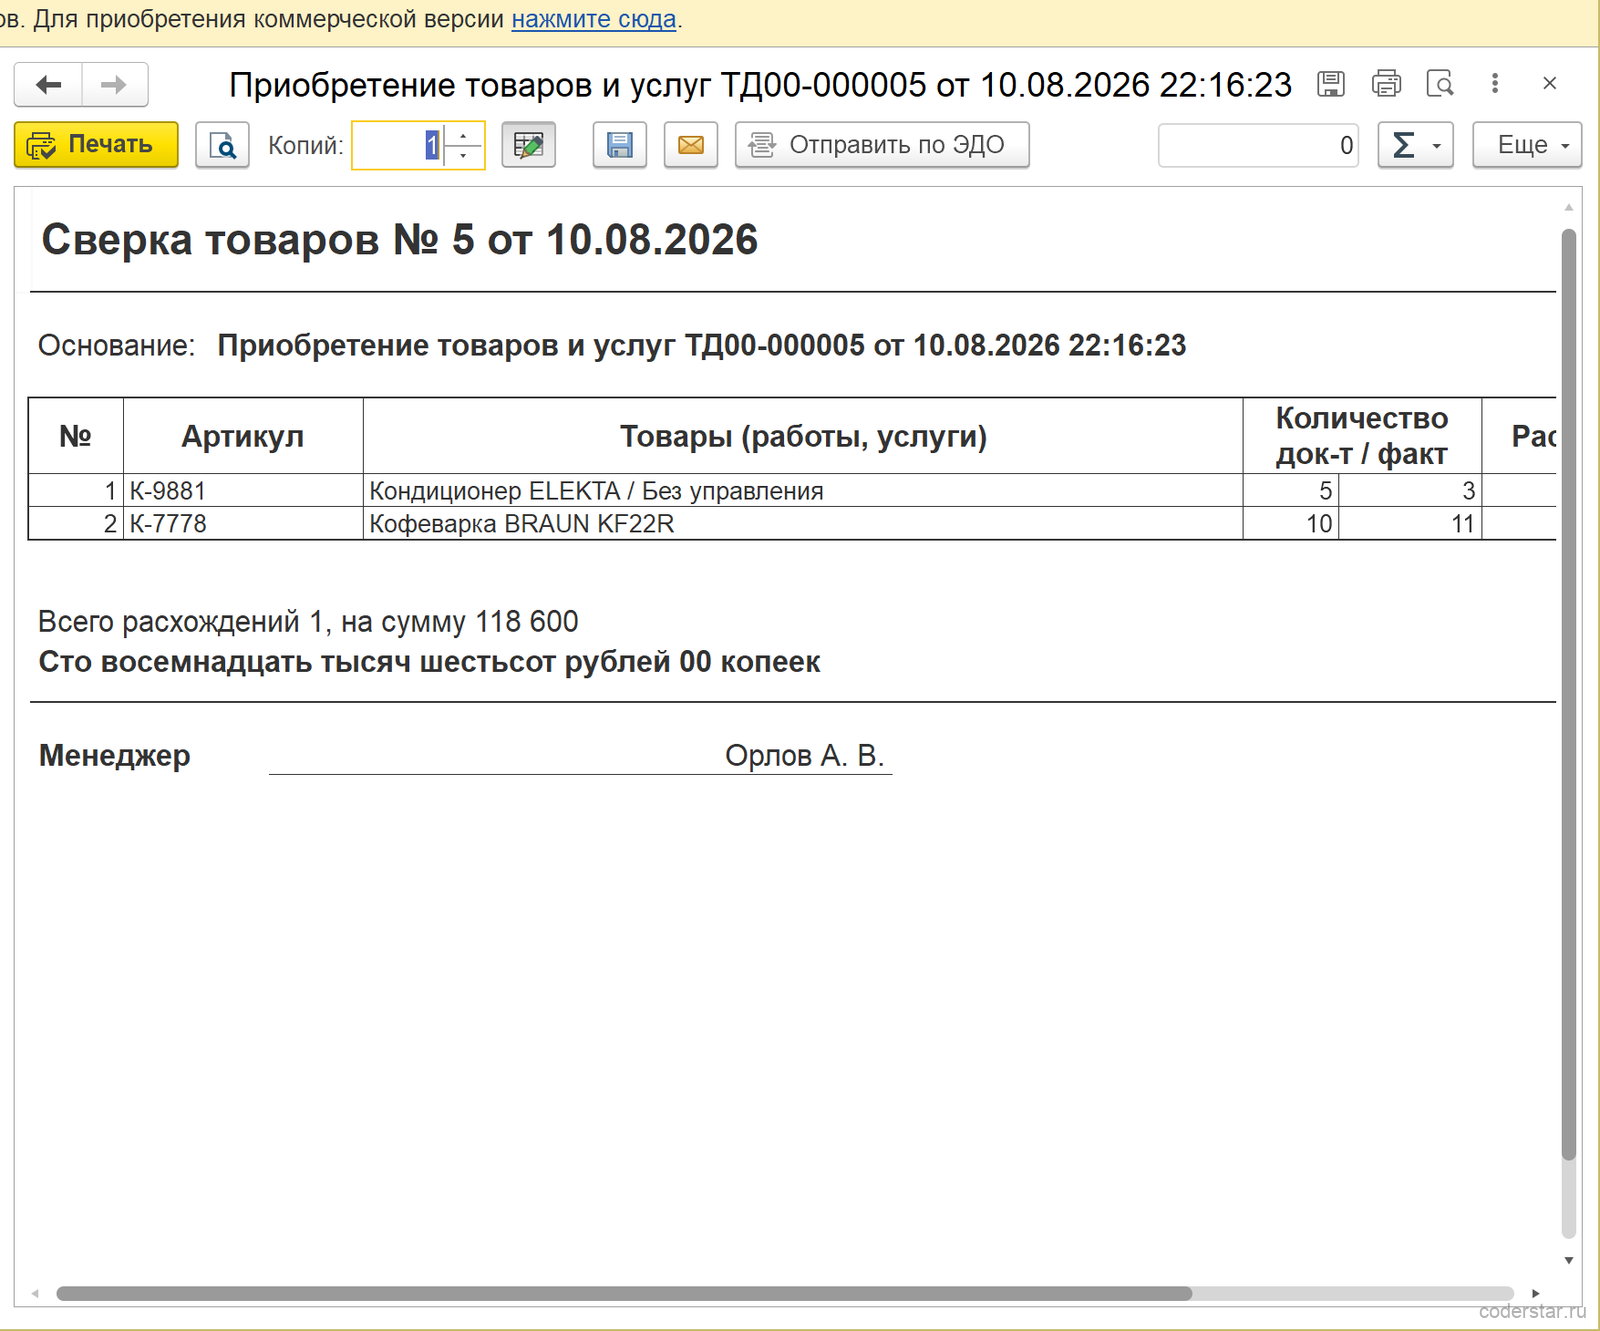Image resolution: width=1600 pixels, height=1331 pixels.
Task: Click the sum value field showing 0
Action: 1258,145
